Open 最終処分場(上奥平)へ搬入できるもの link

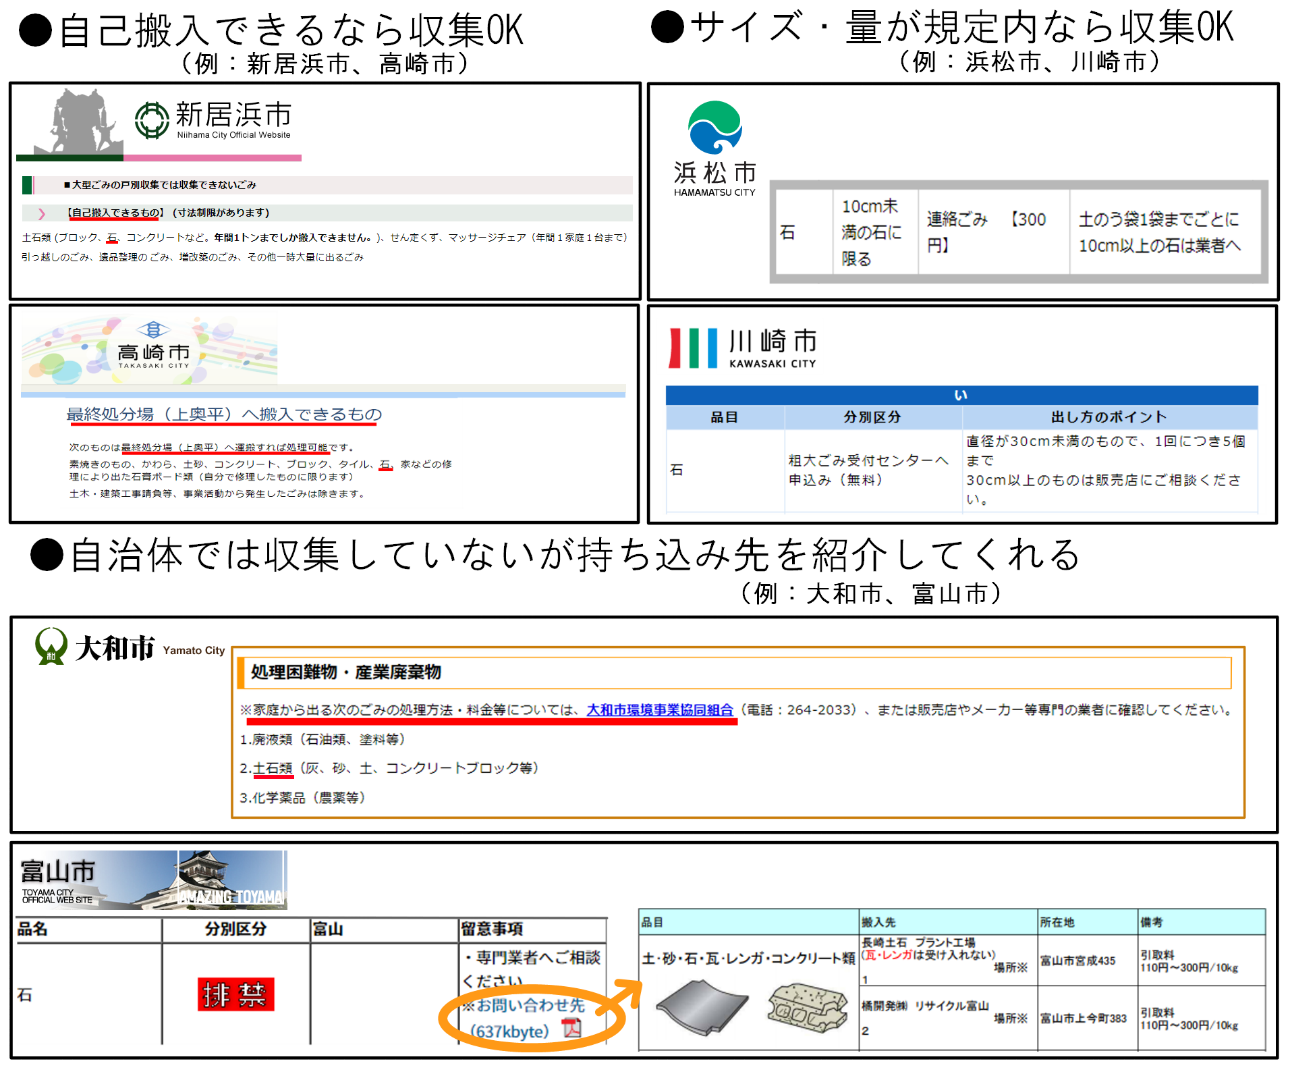point(224,414)
